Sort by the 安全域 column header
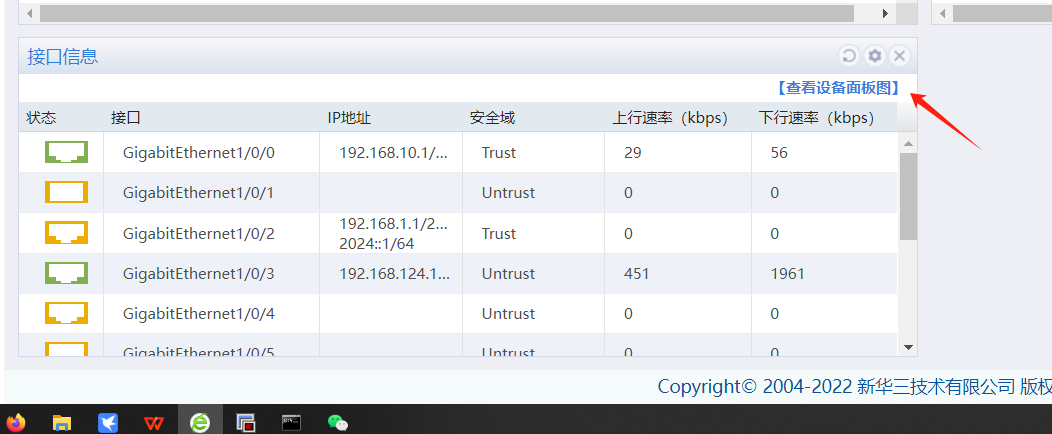This screenshot has width=1052, height=434. pyautogui.click(x=492, y=118)
